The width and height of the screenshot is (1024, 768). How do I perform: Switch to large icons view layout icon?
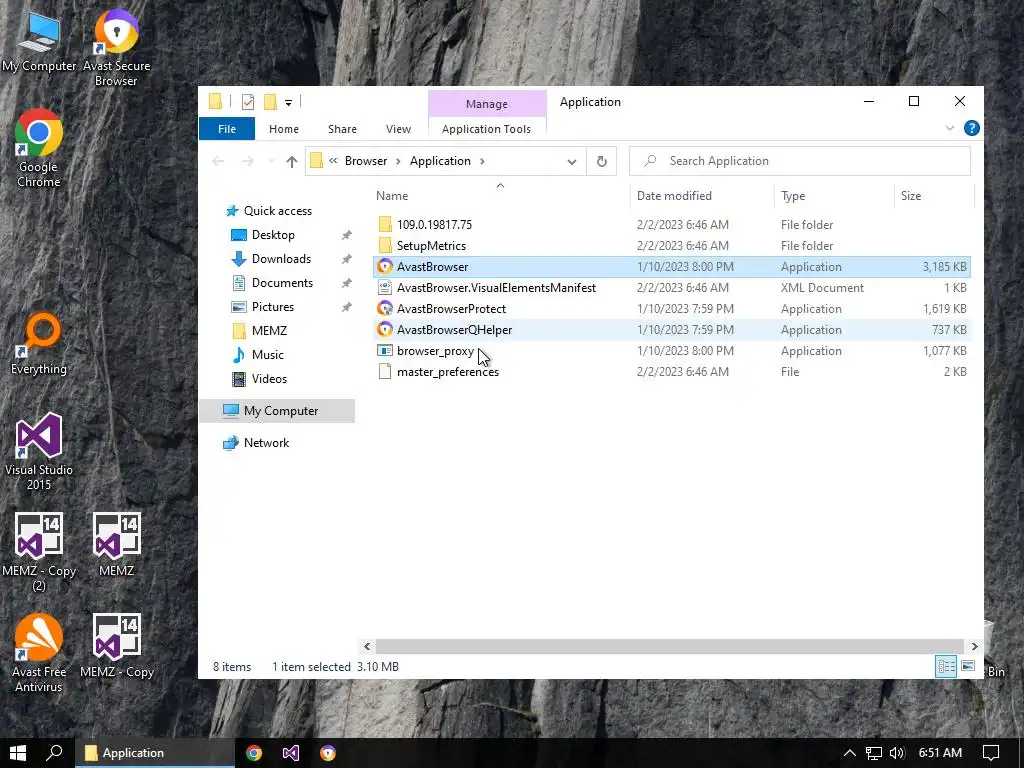point(968,666)
